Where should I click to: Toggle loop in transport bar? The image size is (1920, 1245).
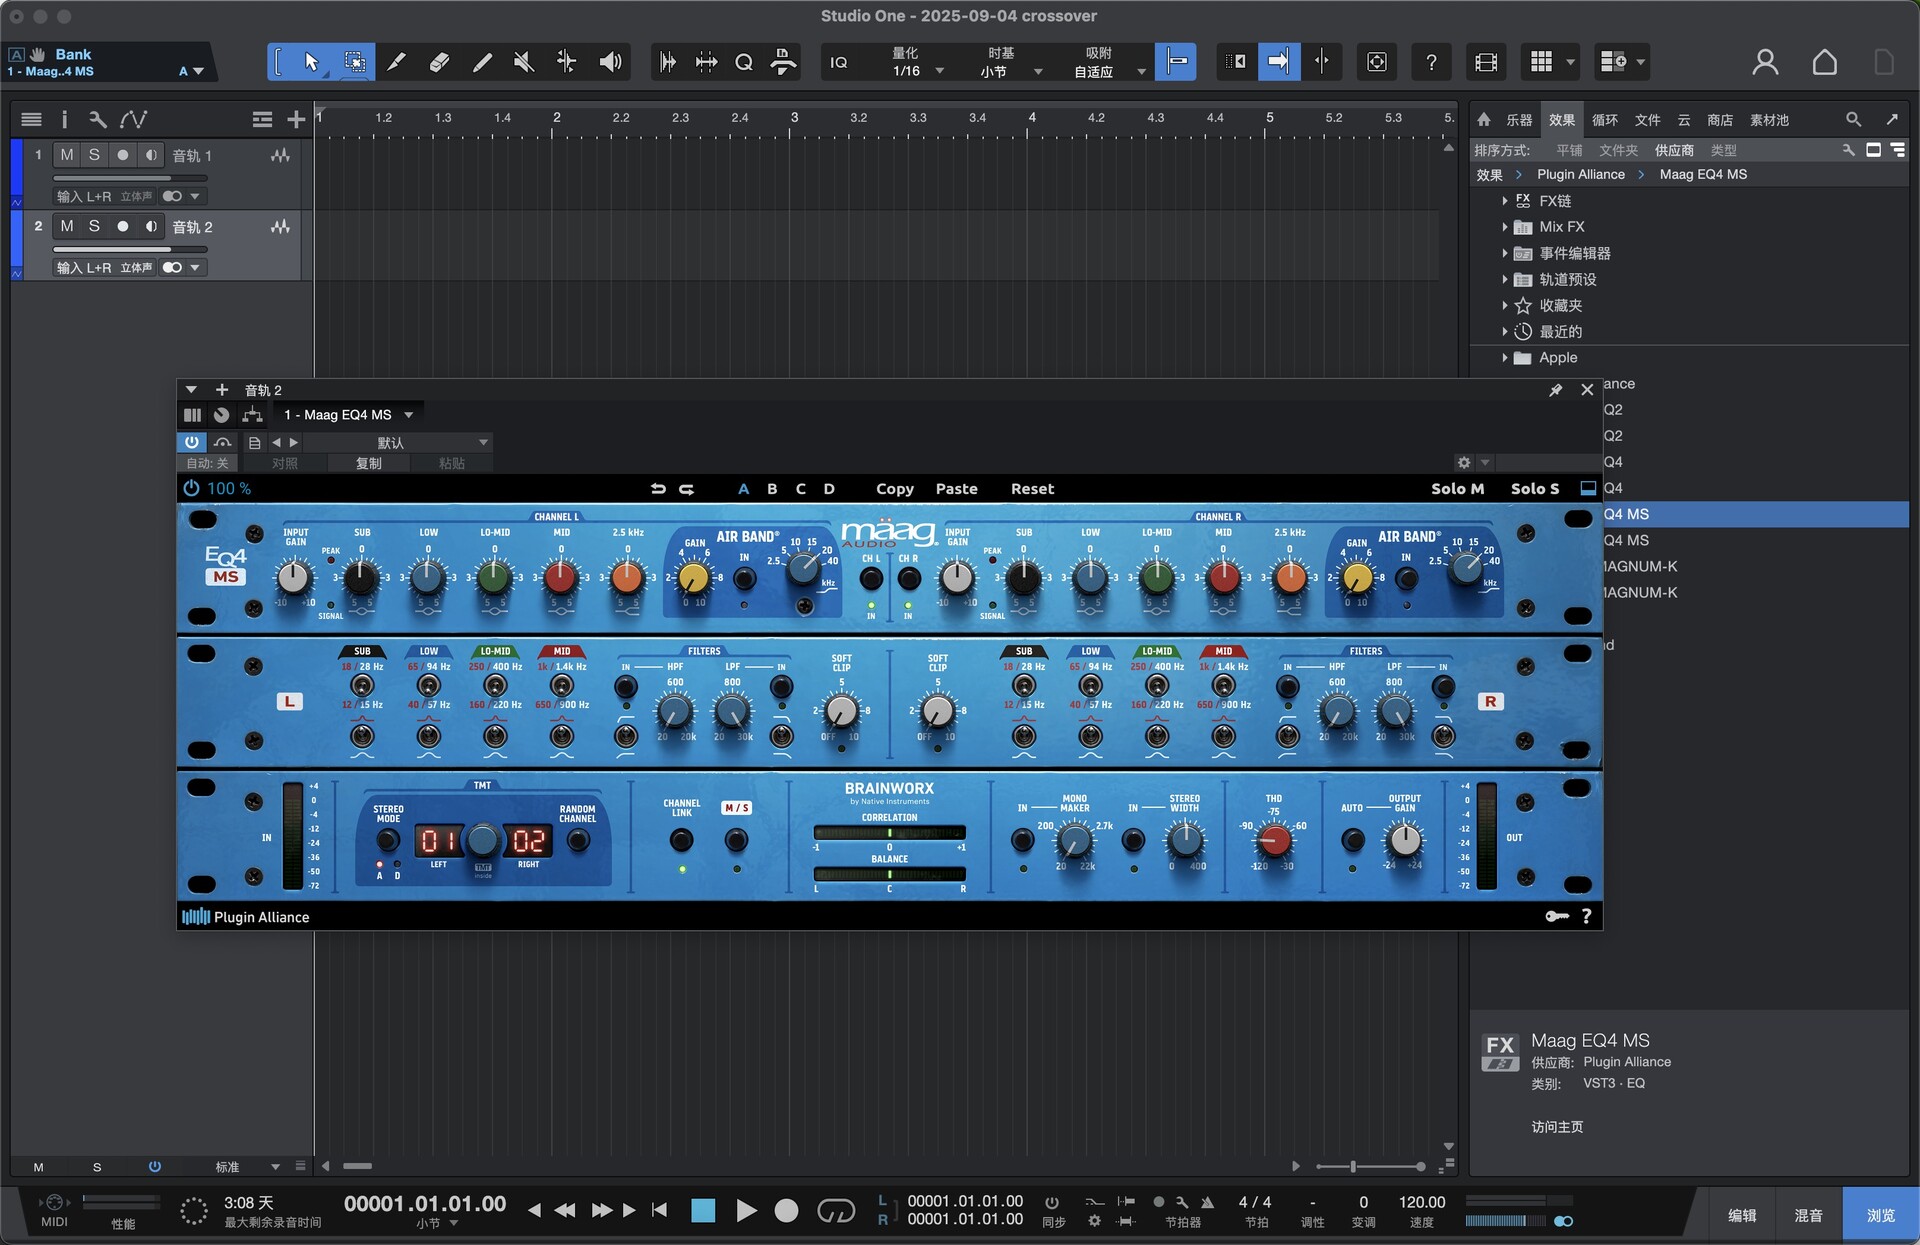[836, 1211]
